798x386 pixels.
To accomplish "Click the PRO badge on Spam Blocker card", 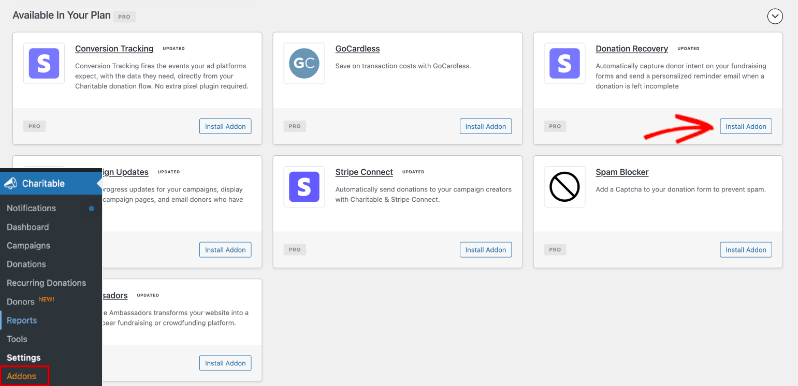I will pos(555,250).
